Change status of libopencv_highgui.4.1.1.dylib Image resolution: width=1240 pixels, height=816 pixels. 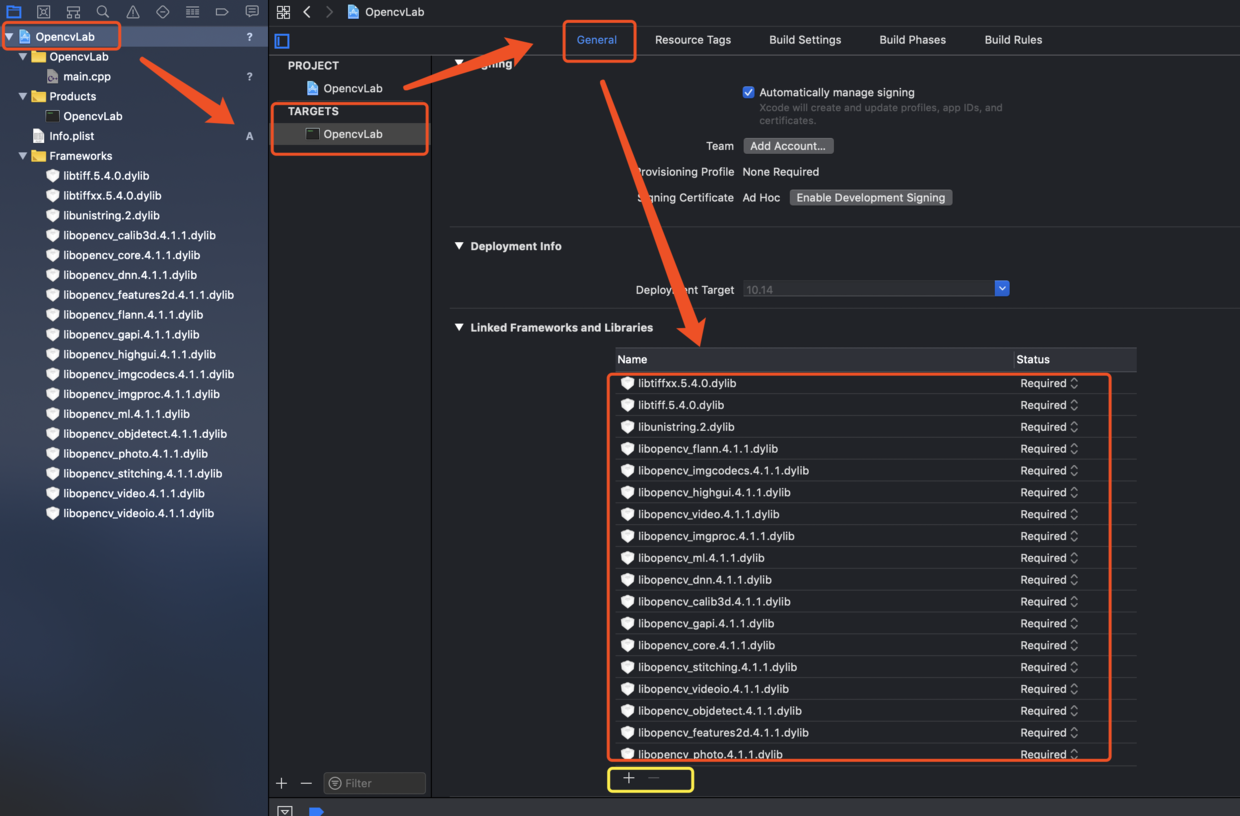click(1049, 492)
